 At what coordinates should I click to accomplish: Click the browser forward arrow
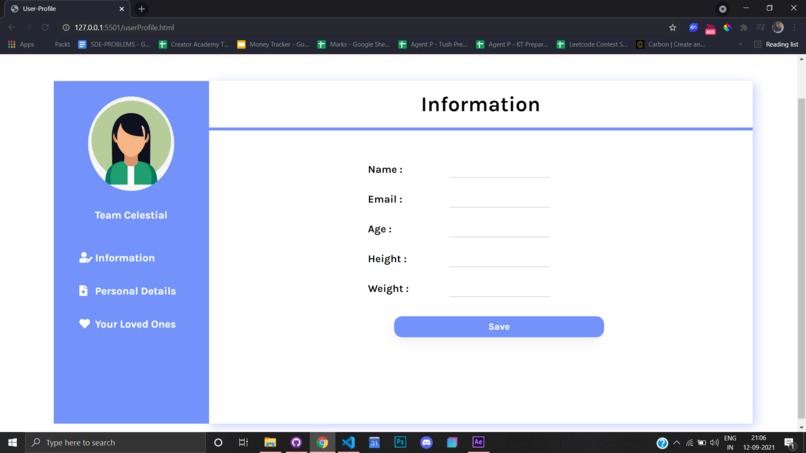click(28, 27)
